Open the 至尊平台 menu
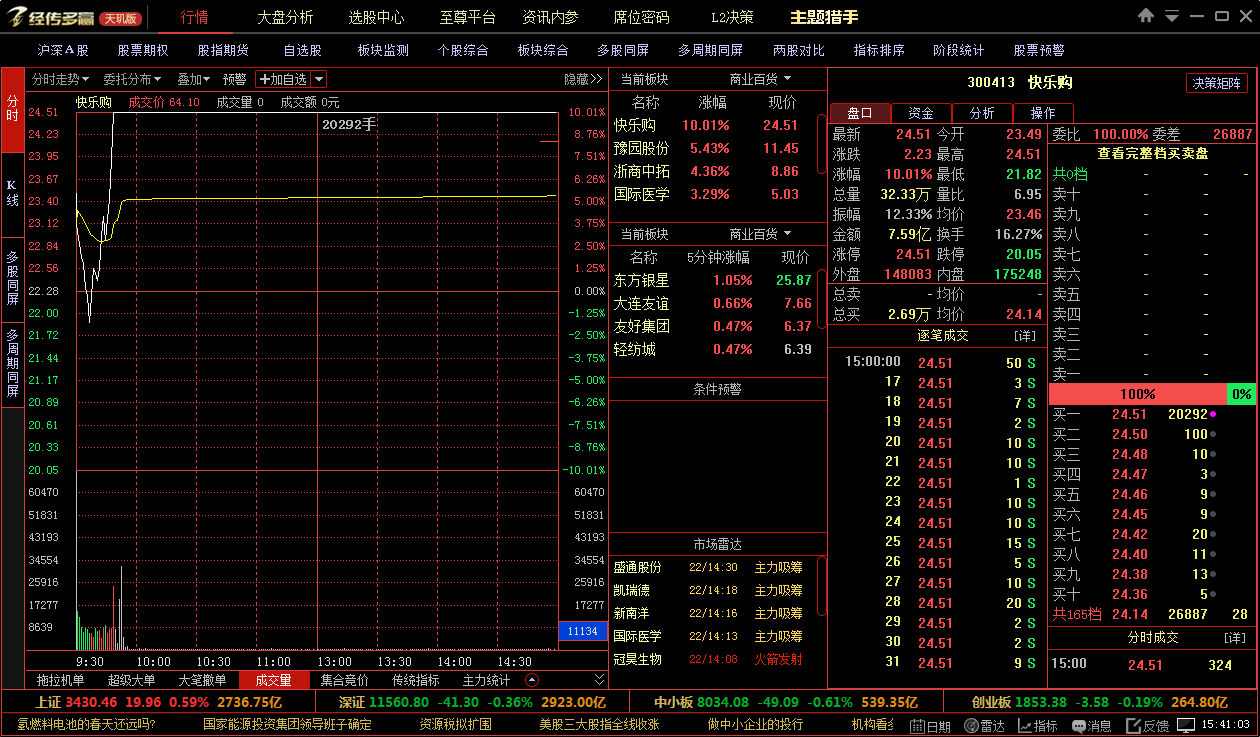This screenshot has height=737, width=1260. [468, 17]
